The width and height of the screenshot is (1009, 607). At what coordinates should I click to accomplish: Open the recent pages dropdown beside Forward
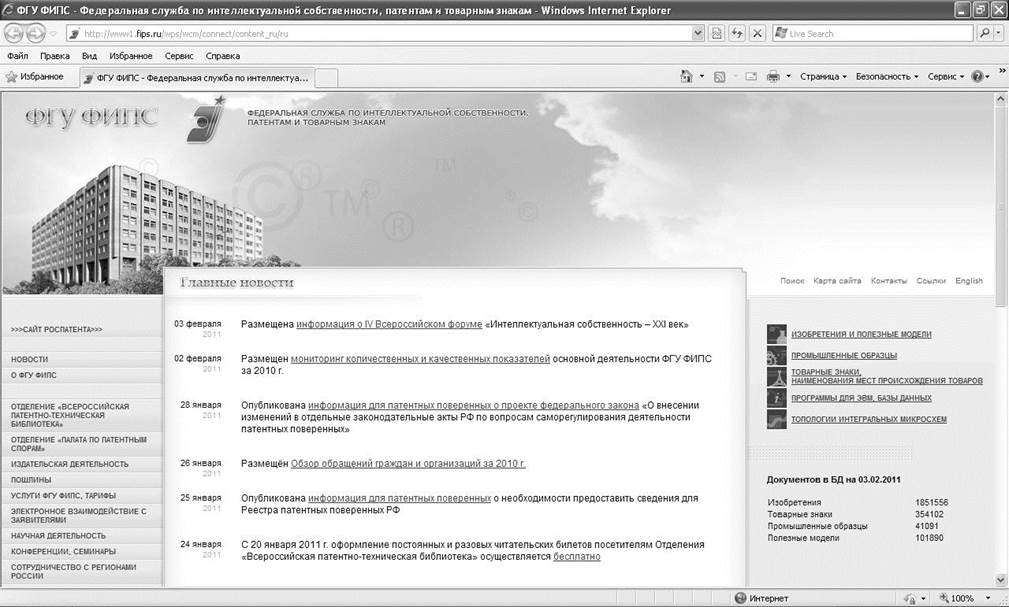53,33
